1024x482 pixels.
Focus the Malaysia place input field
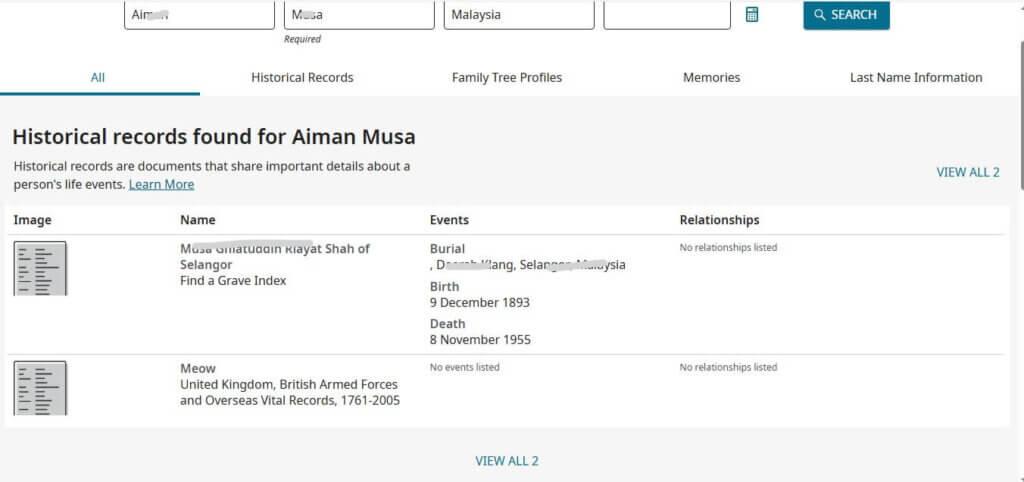pos(519,14)
